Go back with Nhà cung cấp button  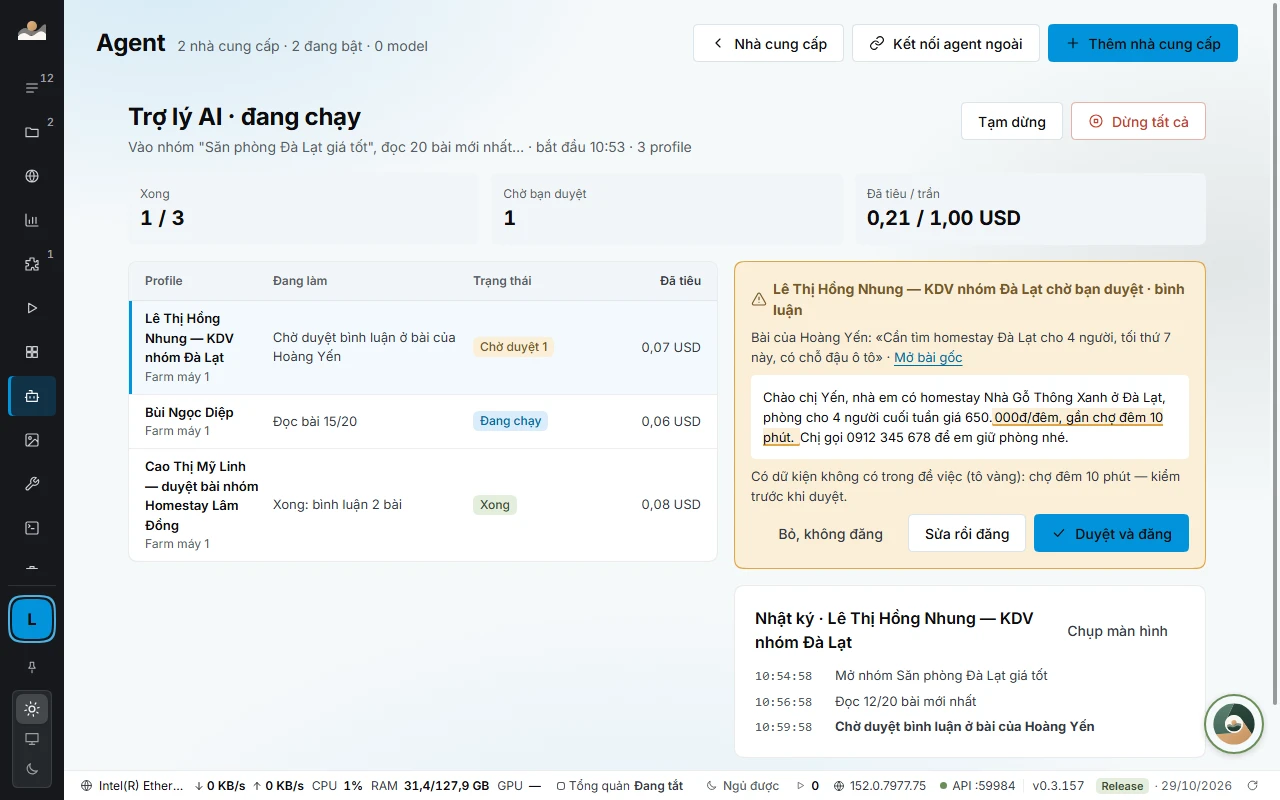coord(769,43)
